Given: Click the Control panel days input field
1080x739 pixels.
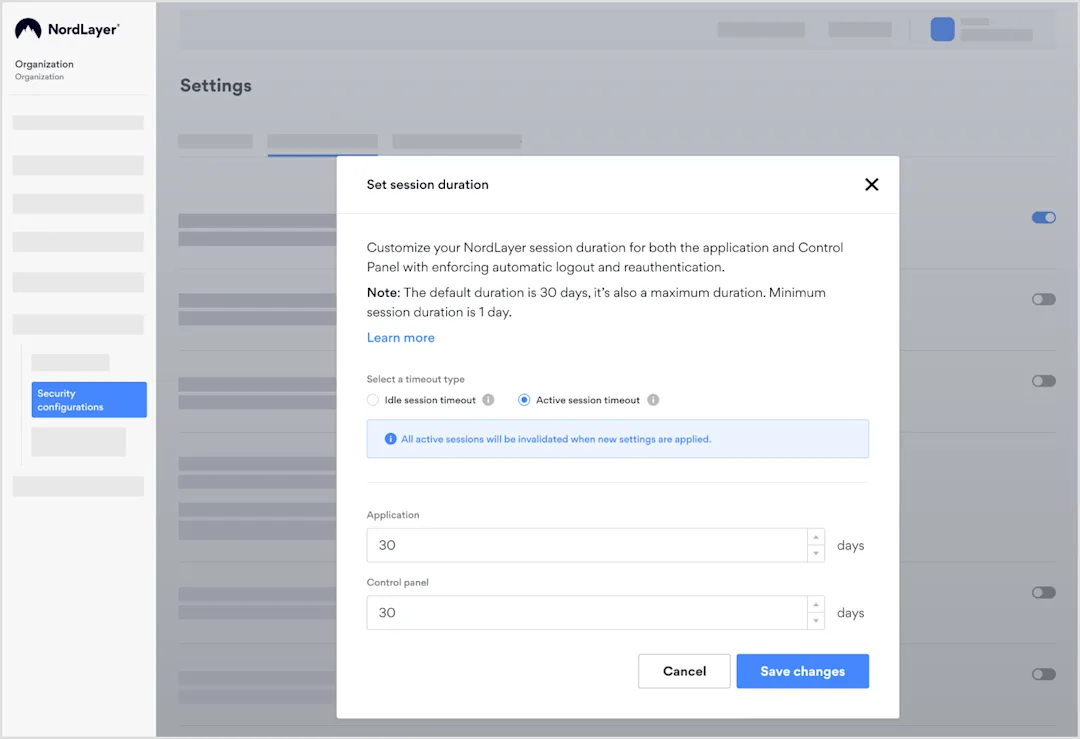Looking at the screenshot, I should coord(586,613).
